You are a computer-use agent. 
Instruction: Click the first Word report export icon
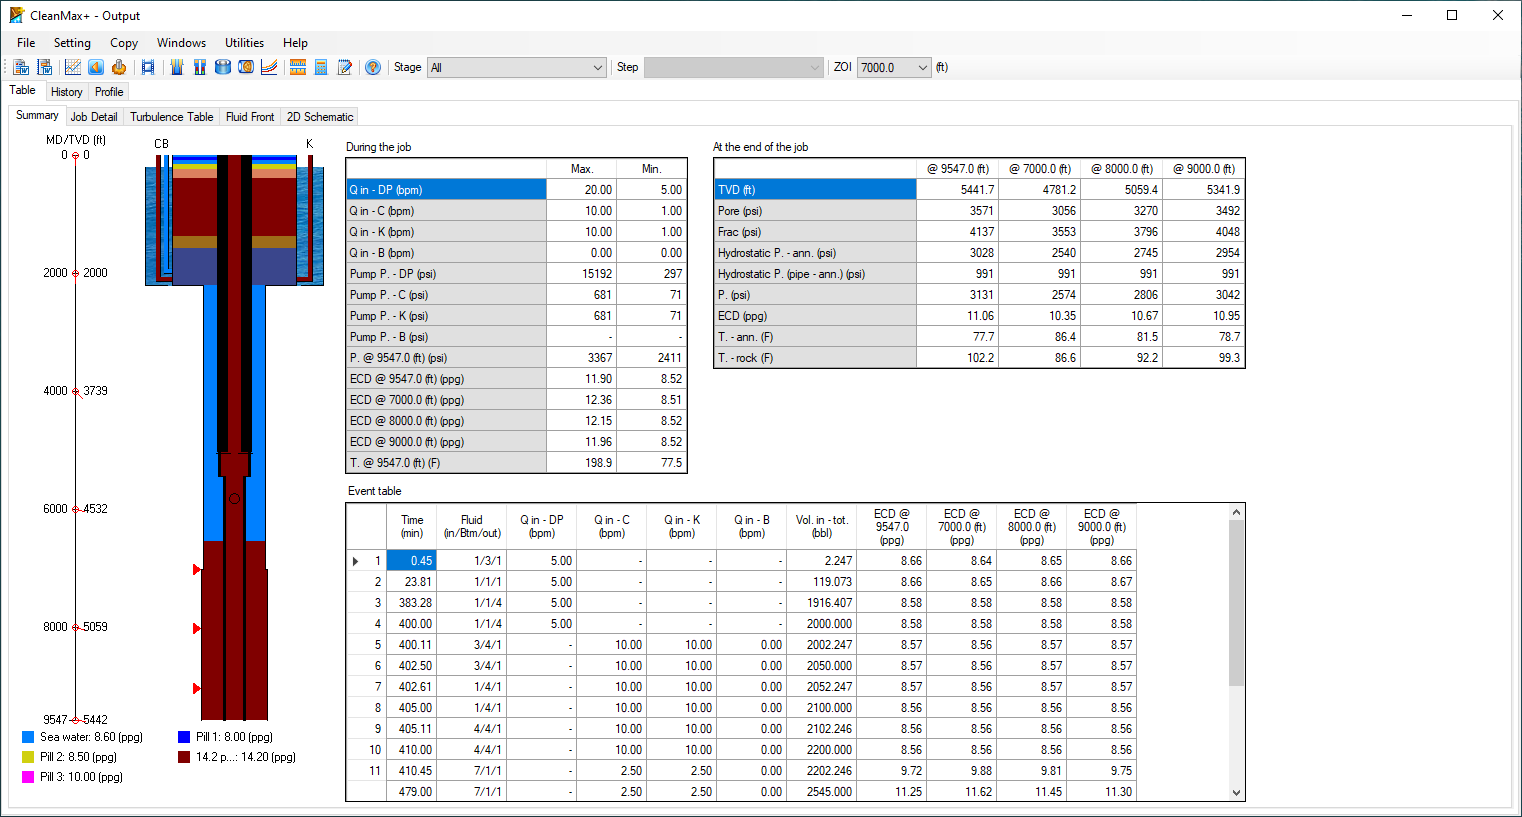tap(21, 67)
